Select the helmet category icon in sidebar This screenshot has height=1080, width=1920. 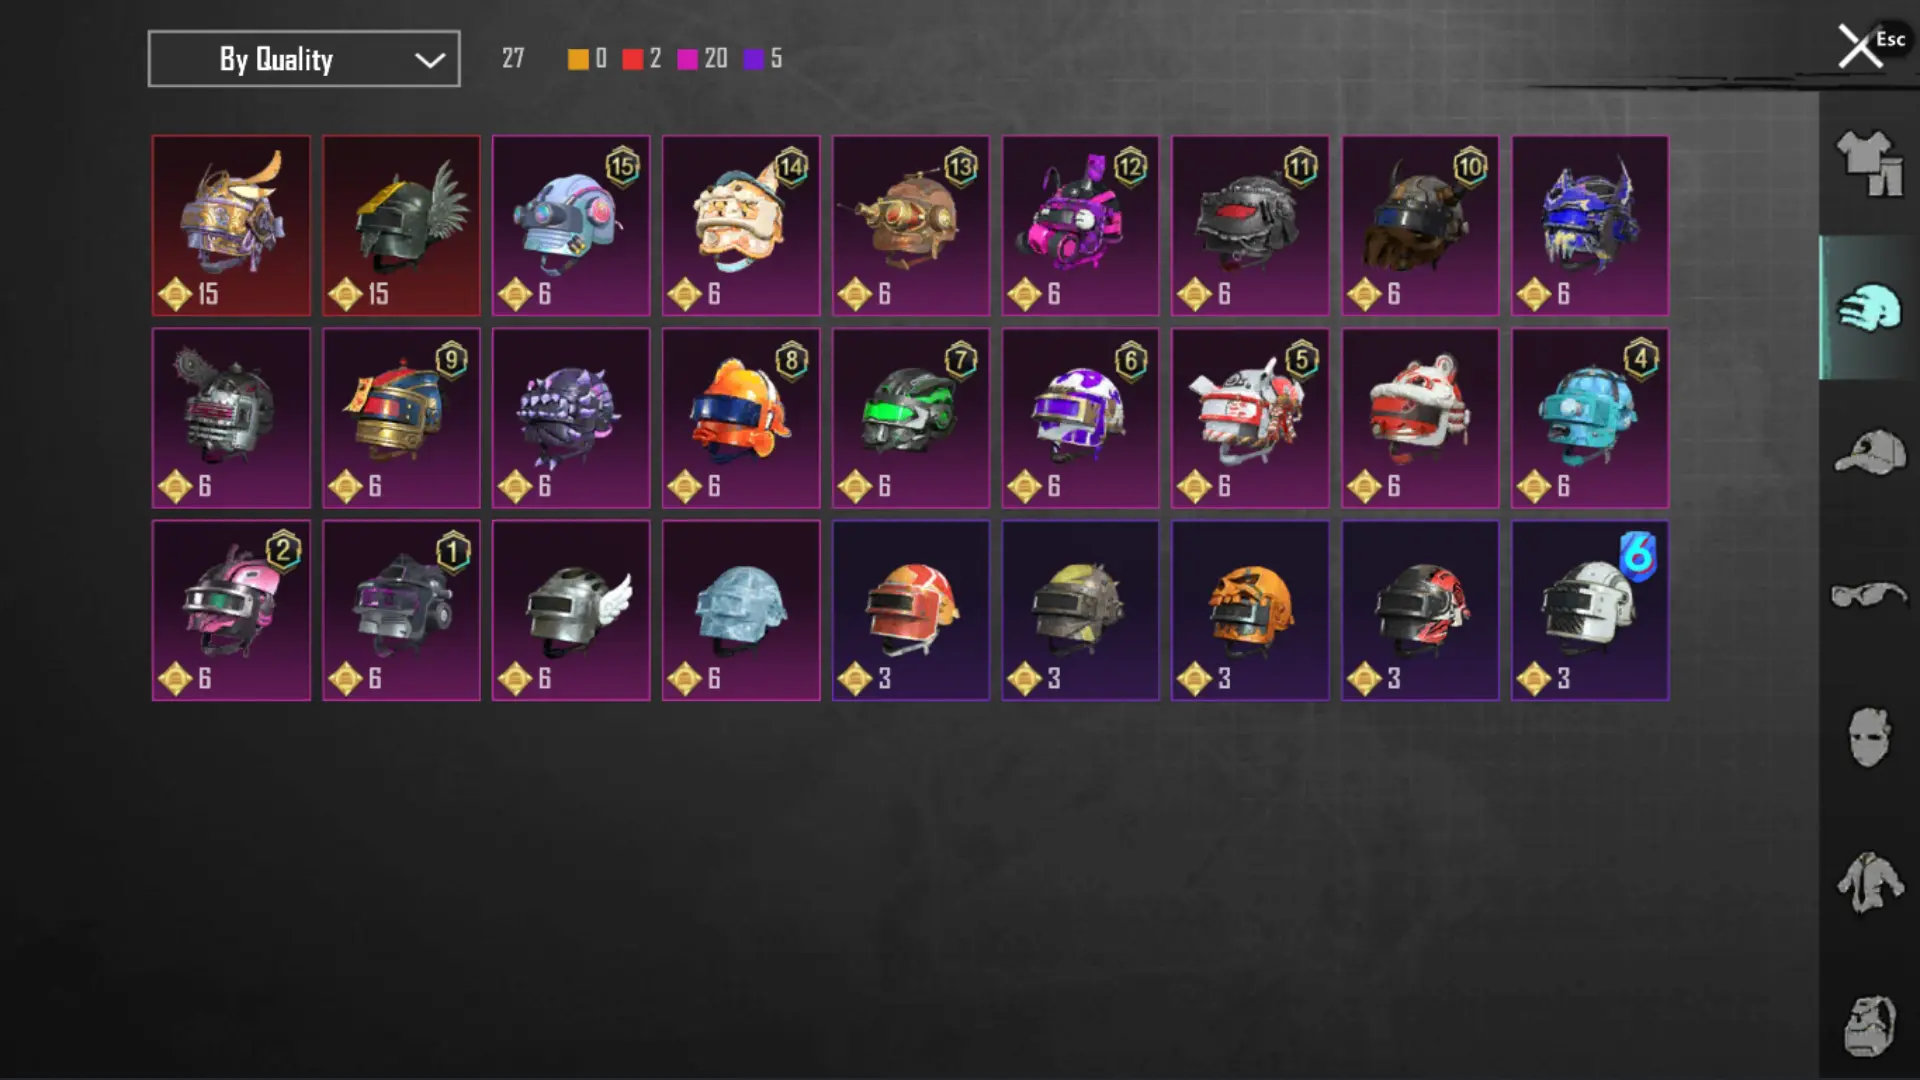pyautogui.click(x=1869, y=307)
